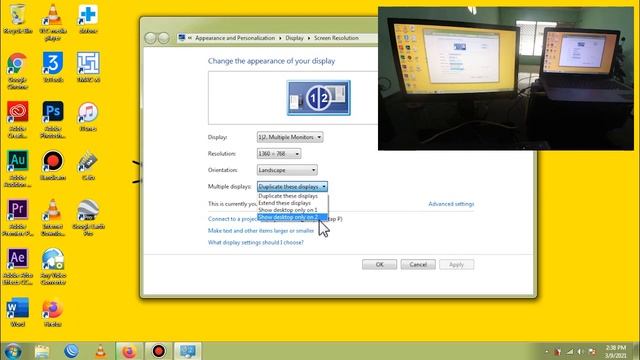
Task: Open File Explorer from taskbar
Action: 42,351
